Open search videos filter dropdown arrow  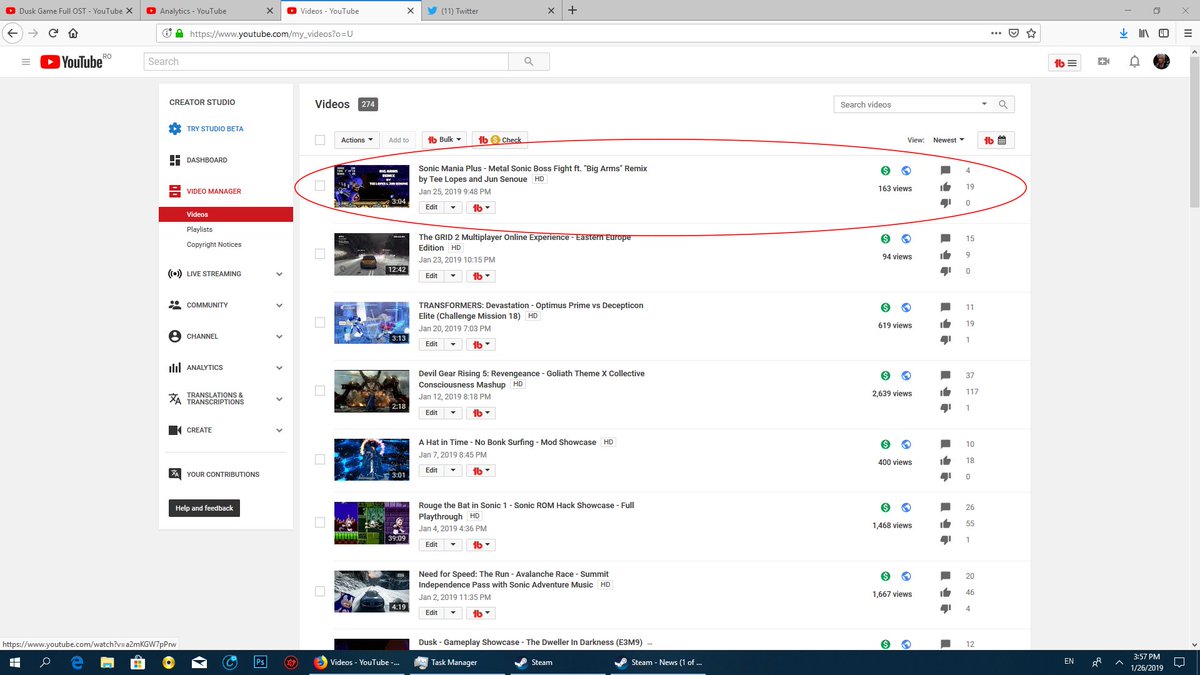click(984, 104)
